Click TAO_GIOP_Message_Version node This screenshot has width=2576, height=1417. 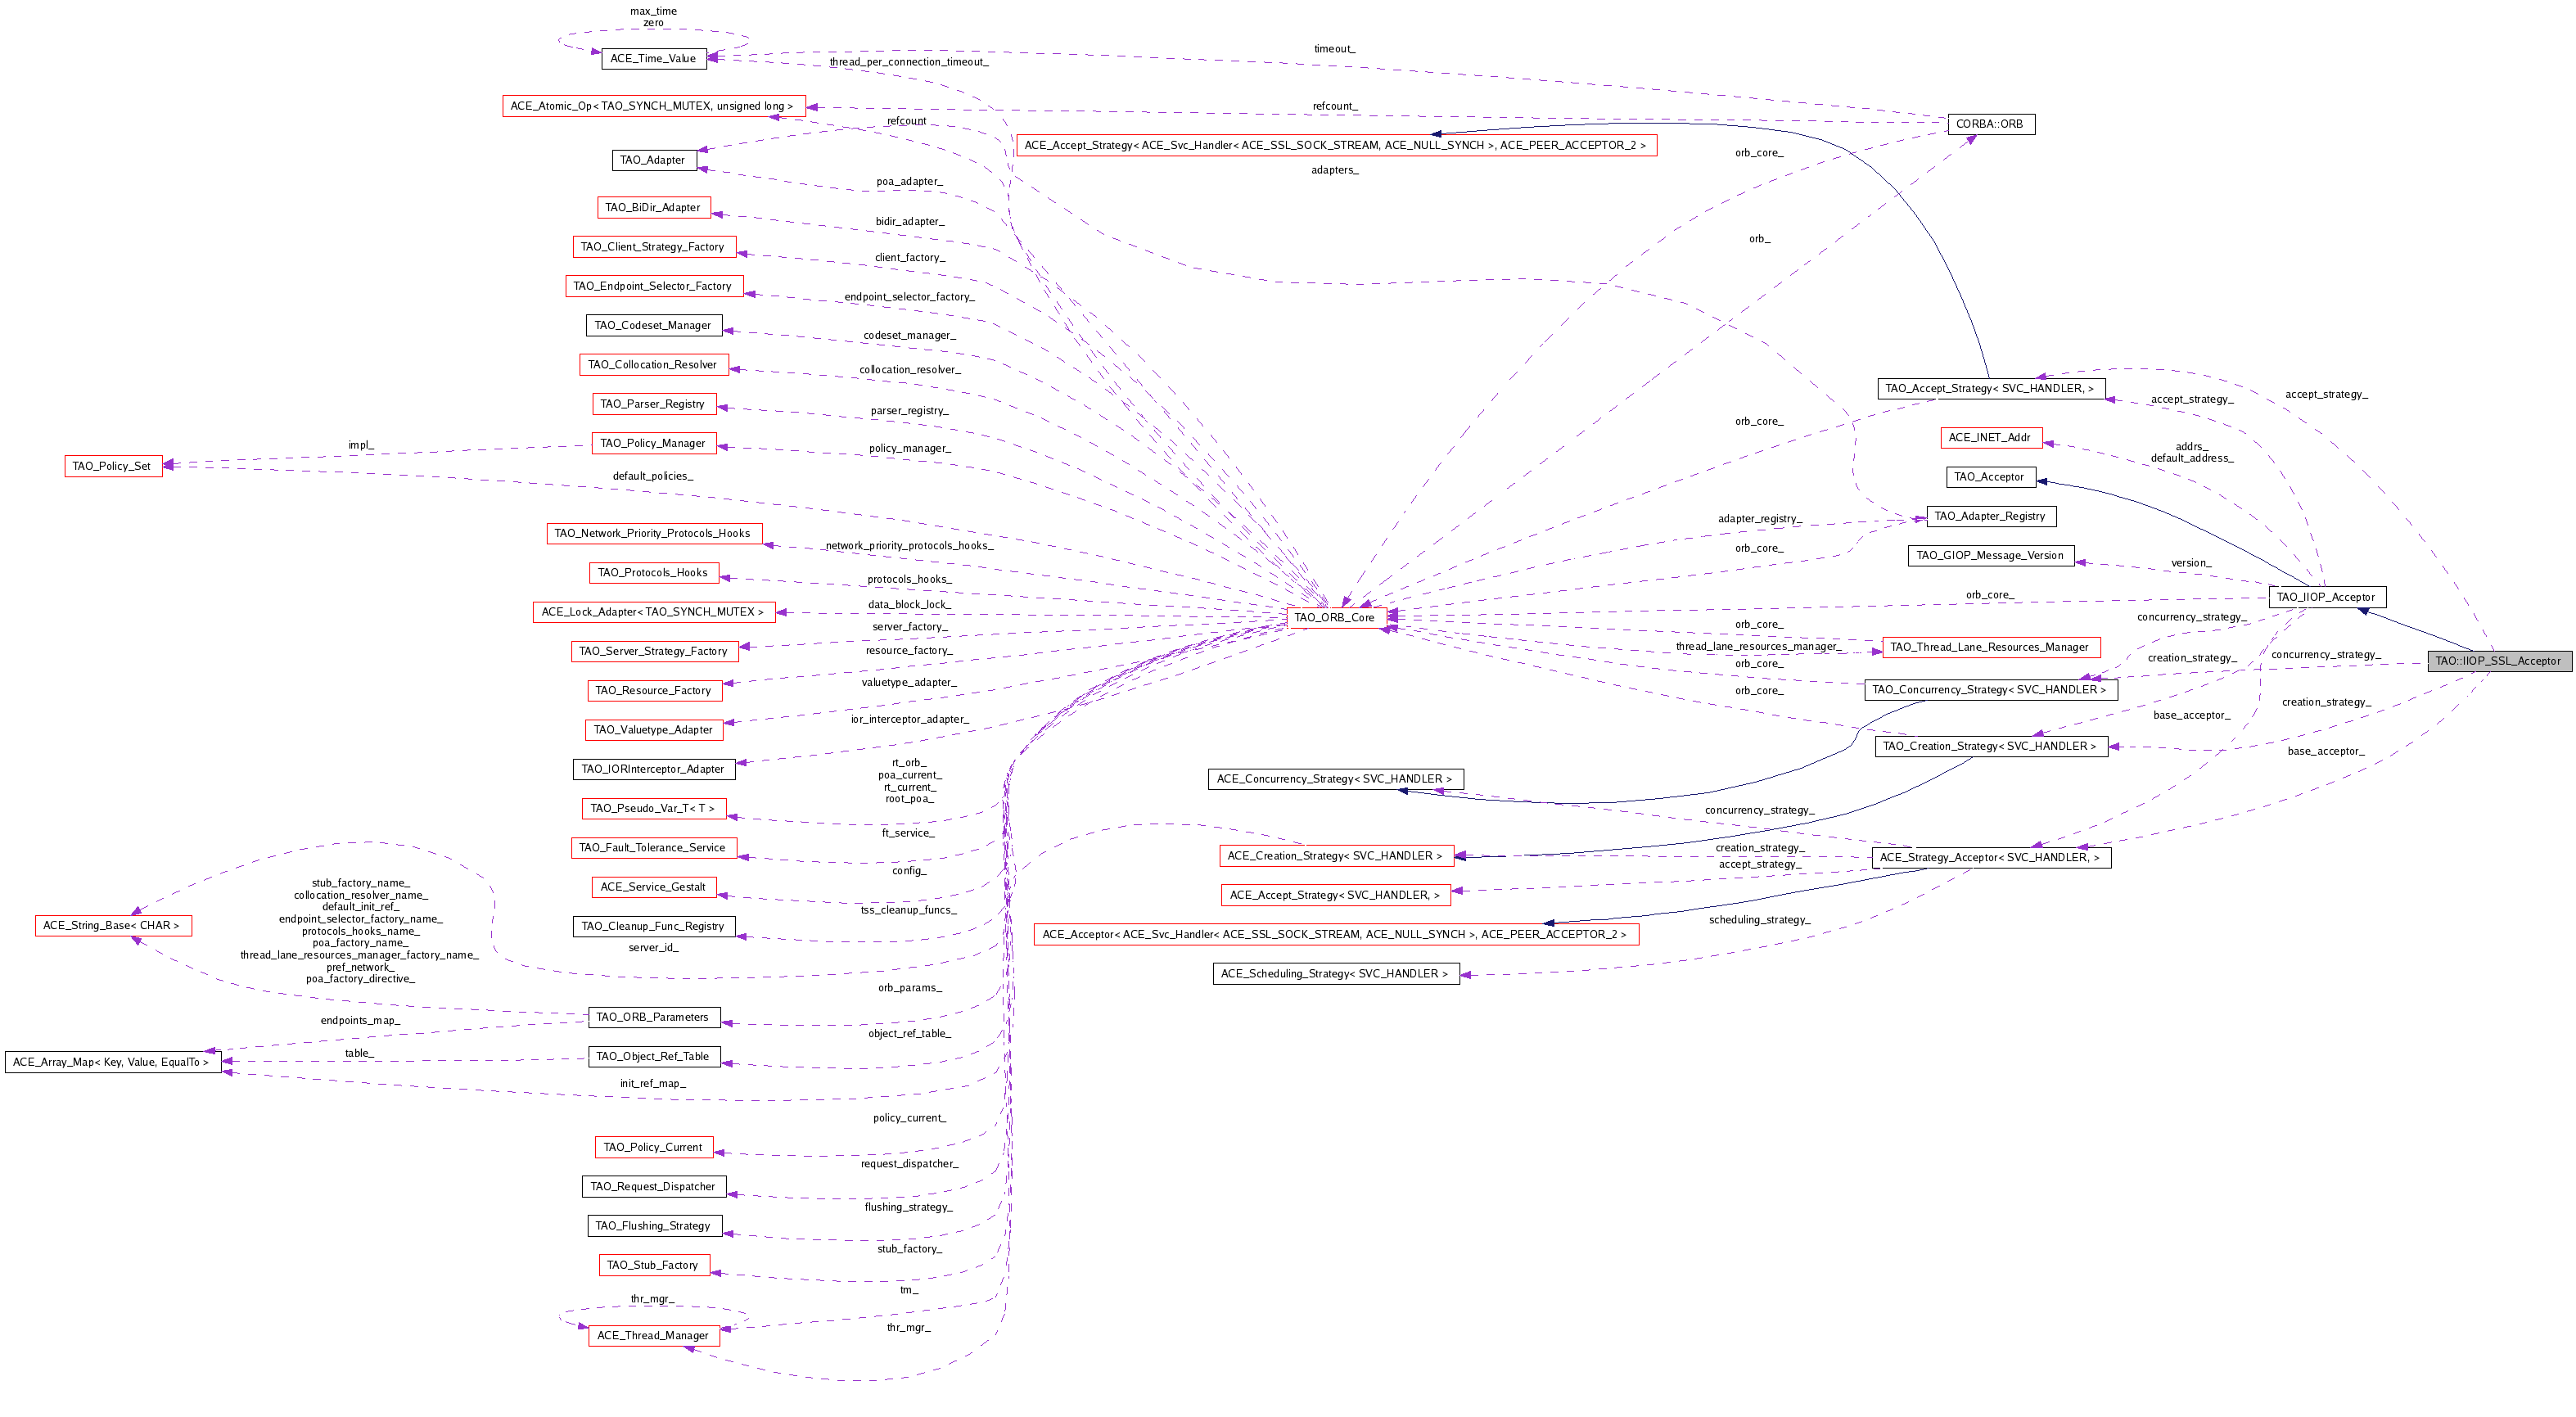1989,555
